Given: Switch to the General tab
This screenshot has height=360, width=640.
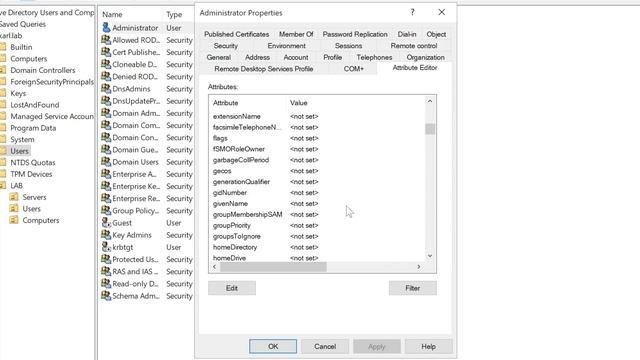Looking at the screenshot, I should (218, 57).
